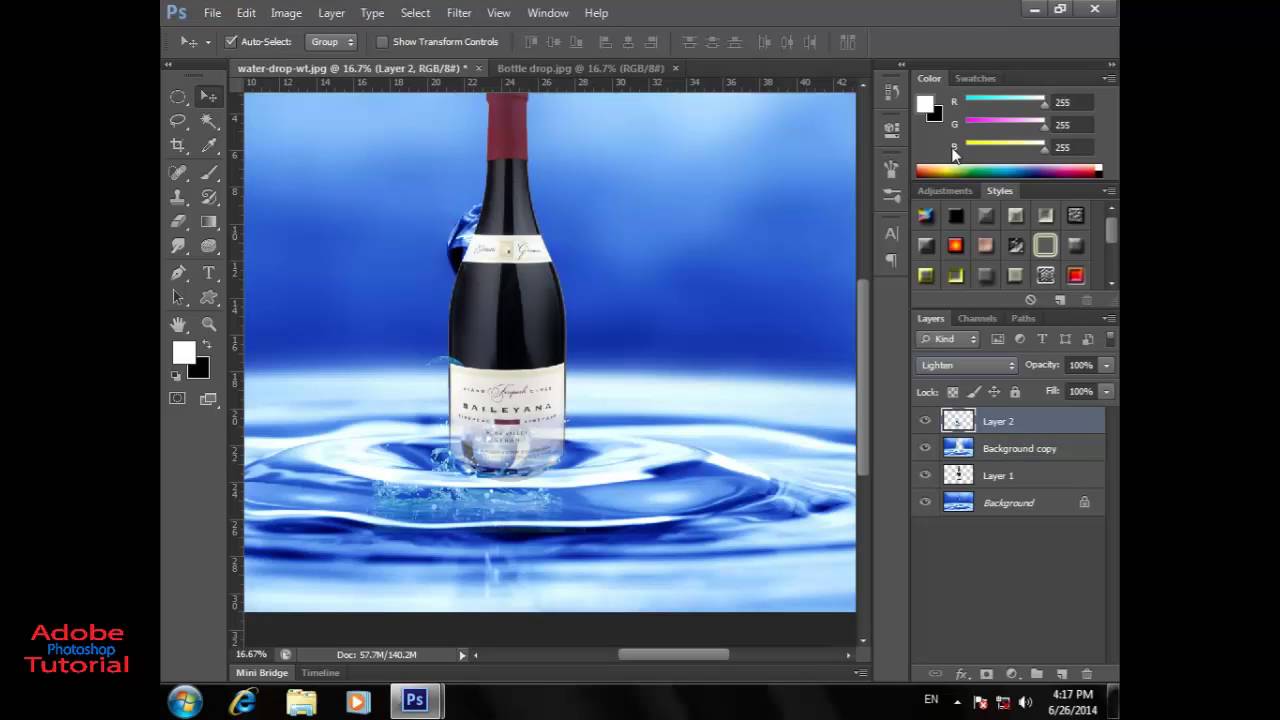
Task: Open the Fill slider dropdown arrow
Action: pyautogui.click(x=1106, y=392)
